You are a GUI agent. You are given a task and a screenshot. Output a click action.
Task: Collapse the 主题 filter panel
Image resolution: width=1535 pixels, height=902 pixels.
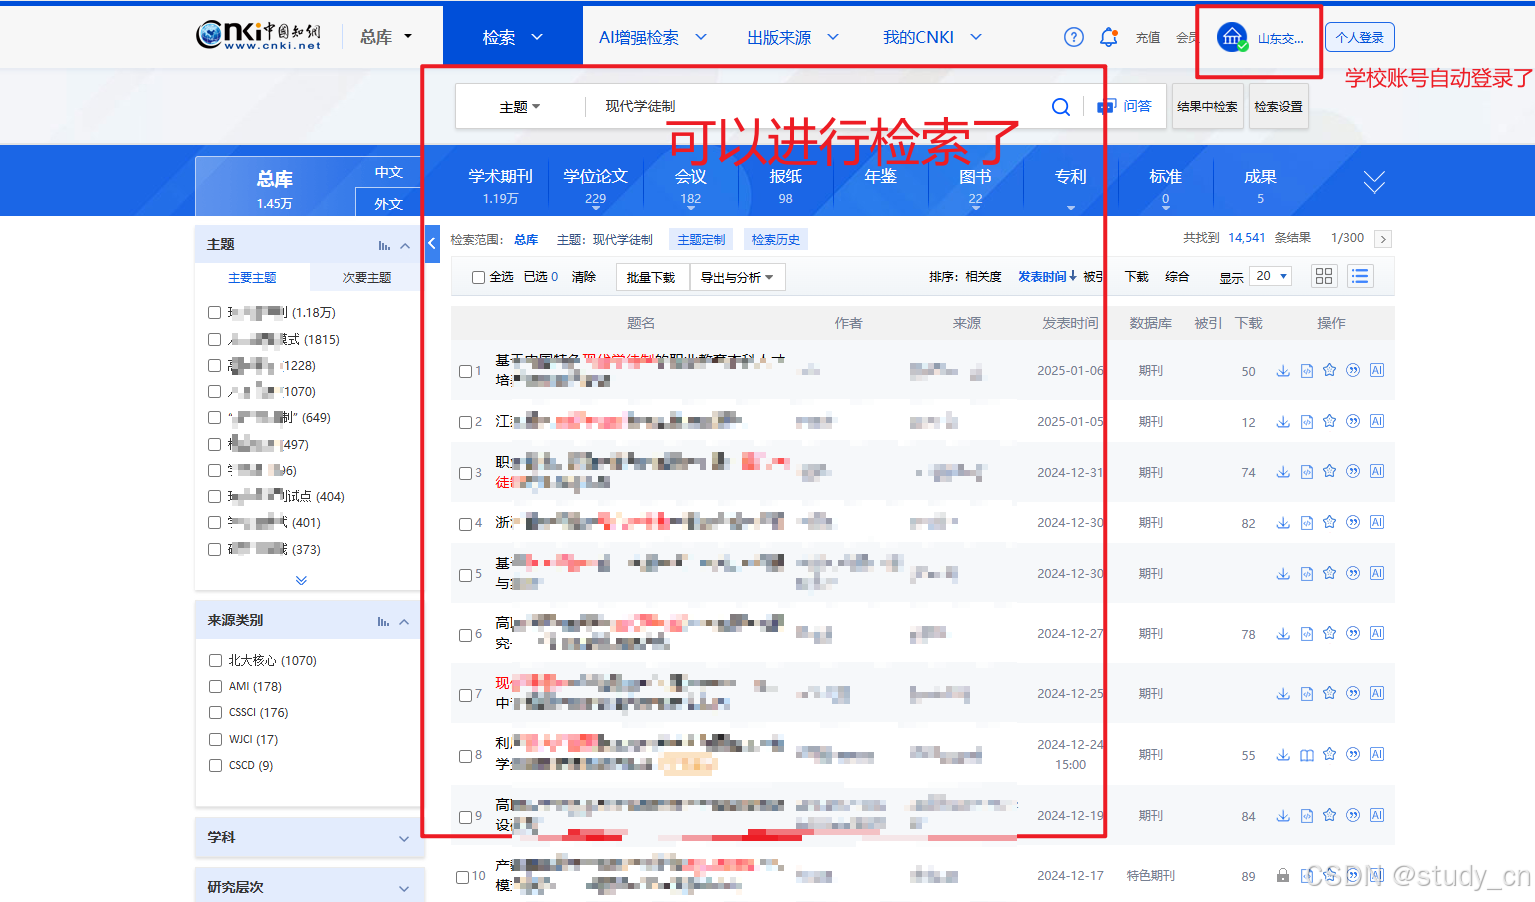(x=405, y=245)
